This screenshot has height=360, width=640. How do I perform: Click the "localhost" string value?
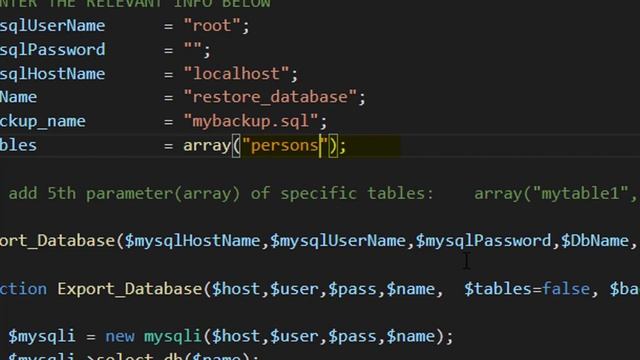coord(236,74)
